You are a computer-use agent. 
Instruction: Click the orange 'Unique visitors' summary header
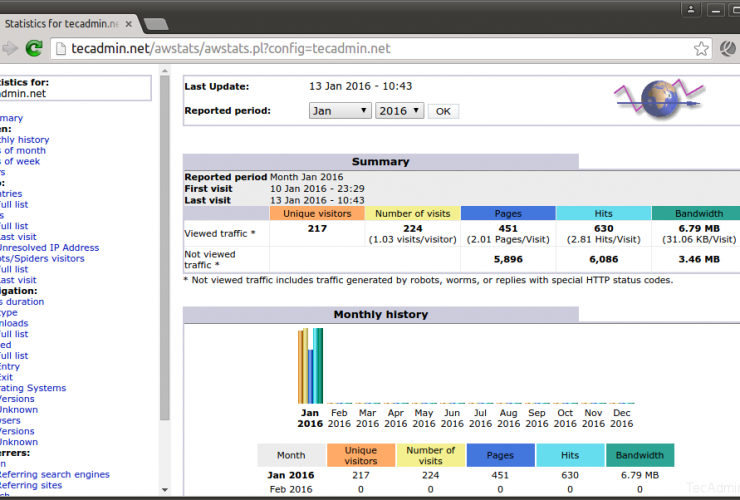(x=317, y=213)
